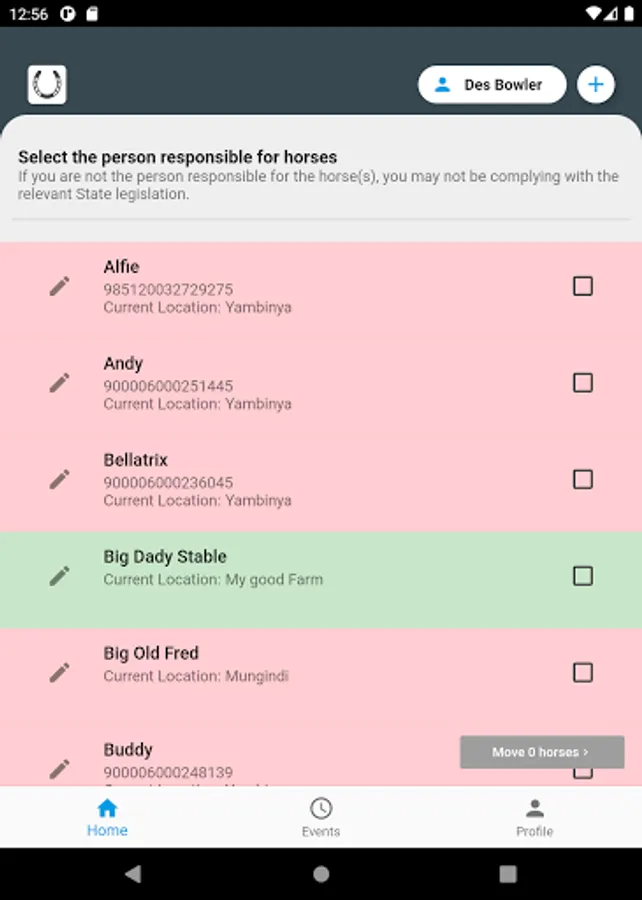Select the Big Dady Stable row name
Image resolution: width=642 pixels, height=900 pixels.
coord(165,557)
